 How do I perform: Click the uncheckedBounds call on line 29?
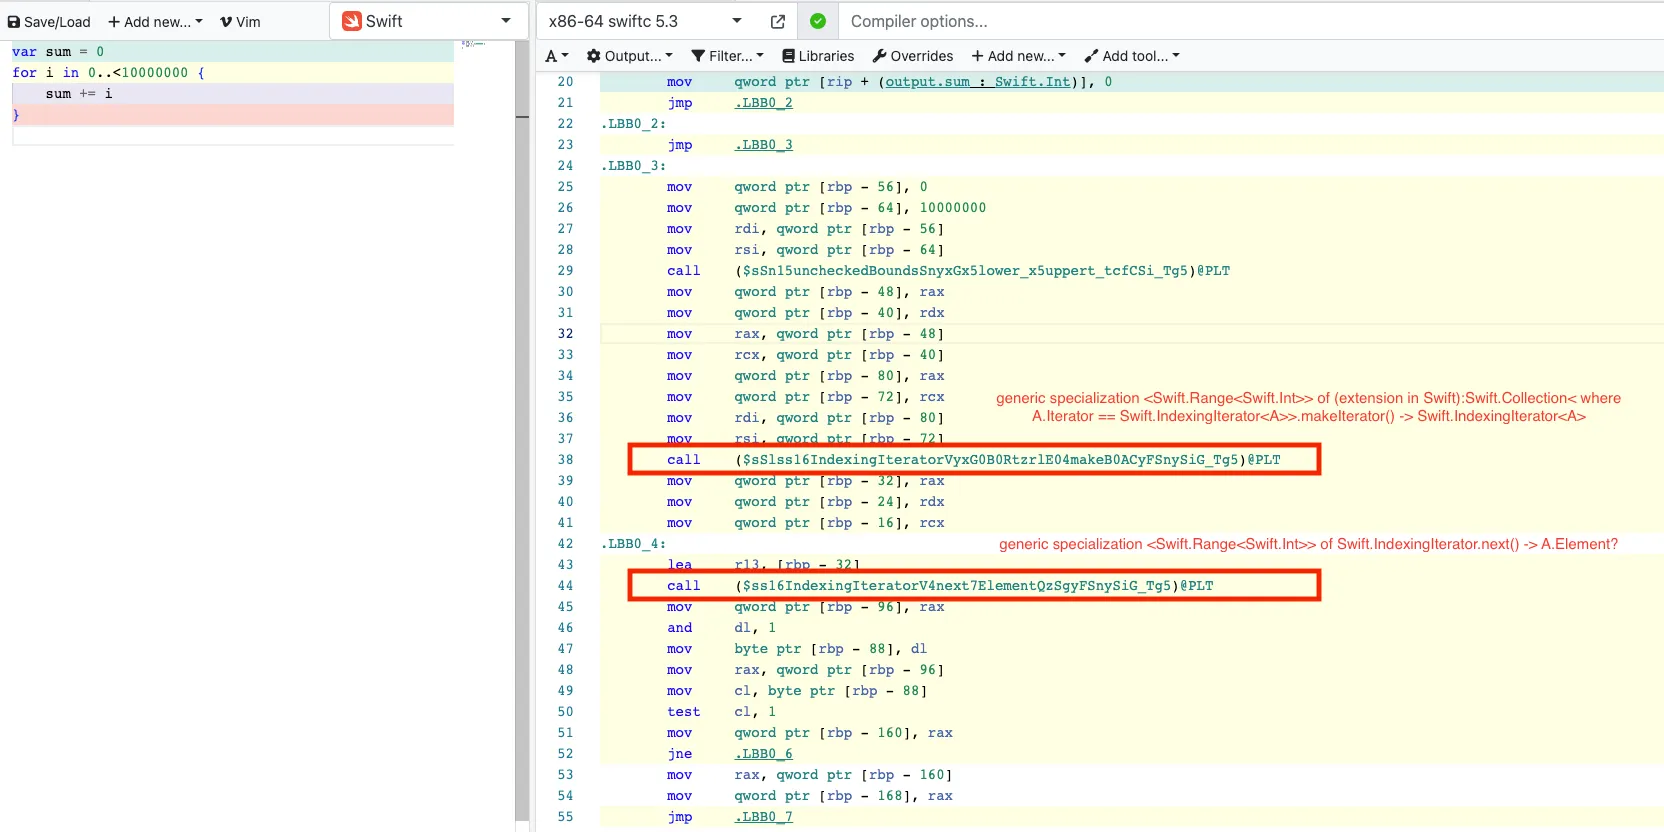948,271
